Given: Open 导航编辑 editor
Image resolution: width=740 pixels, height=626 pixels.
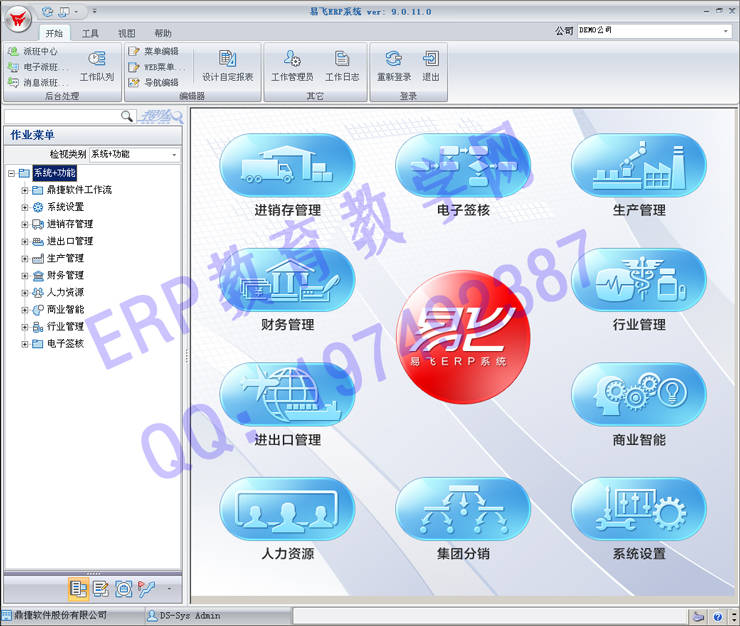Looking at the screenshot, I should tap(153, 83).
